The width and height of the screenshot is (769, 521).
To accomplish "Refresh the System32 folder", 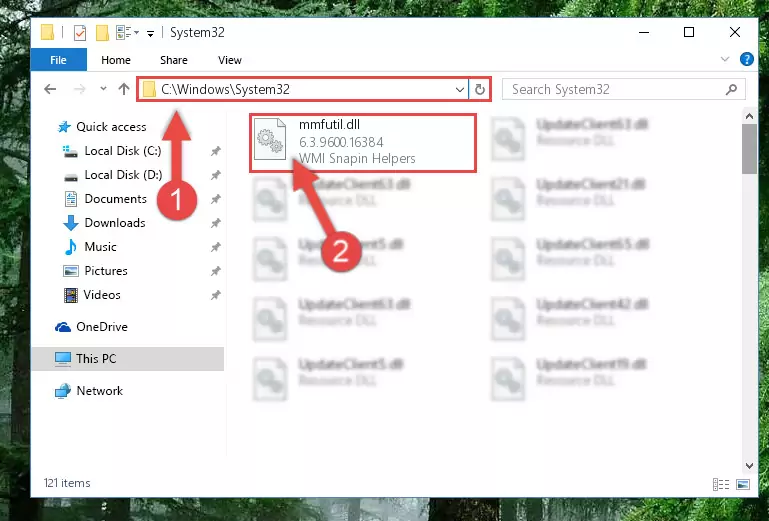I will point(480,89).
